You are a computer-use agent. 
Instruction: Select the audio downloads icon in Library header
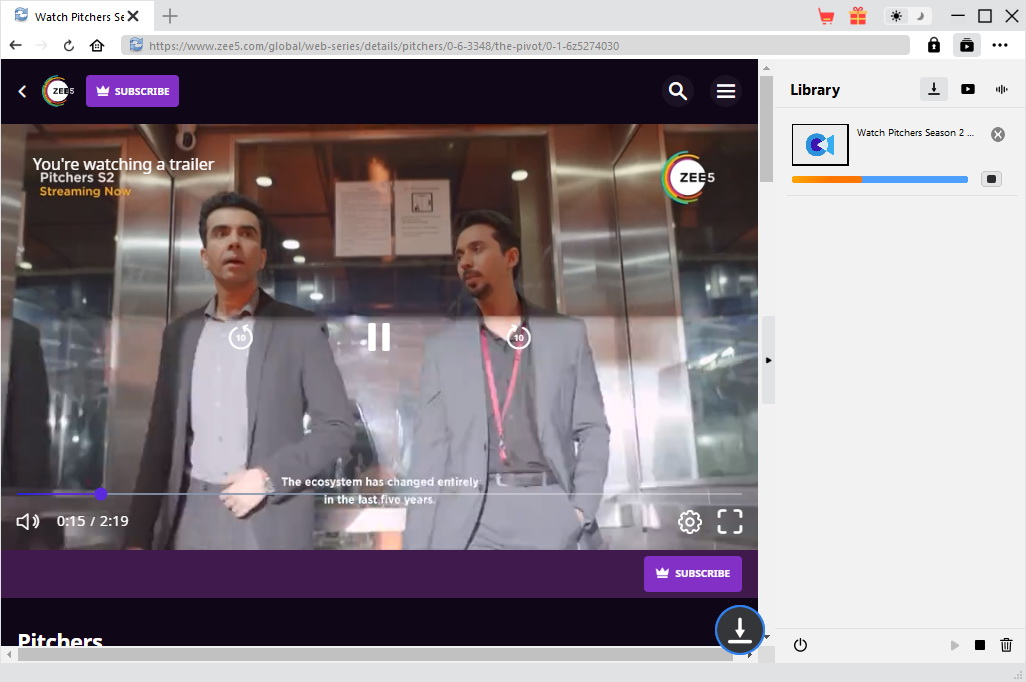point(1001,89)
